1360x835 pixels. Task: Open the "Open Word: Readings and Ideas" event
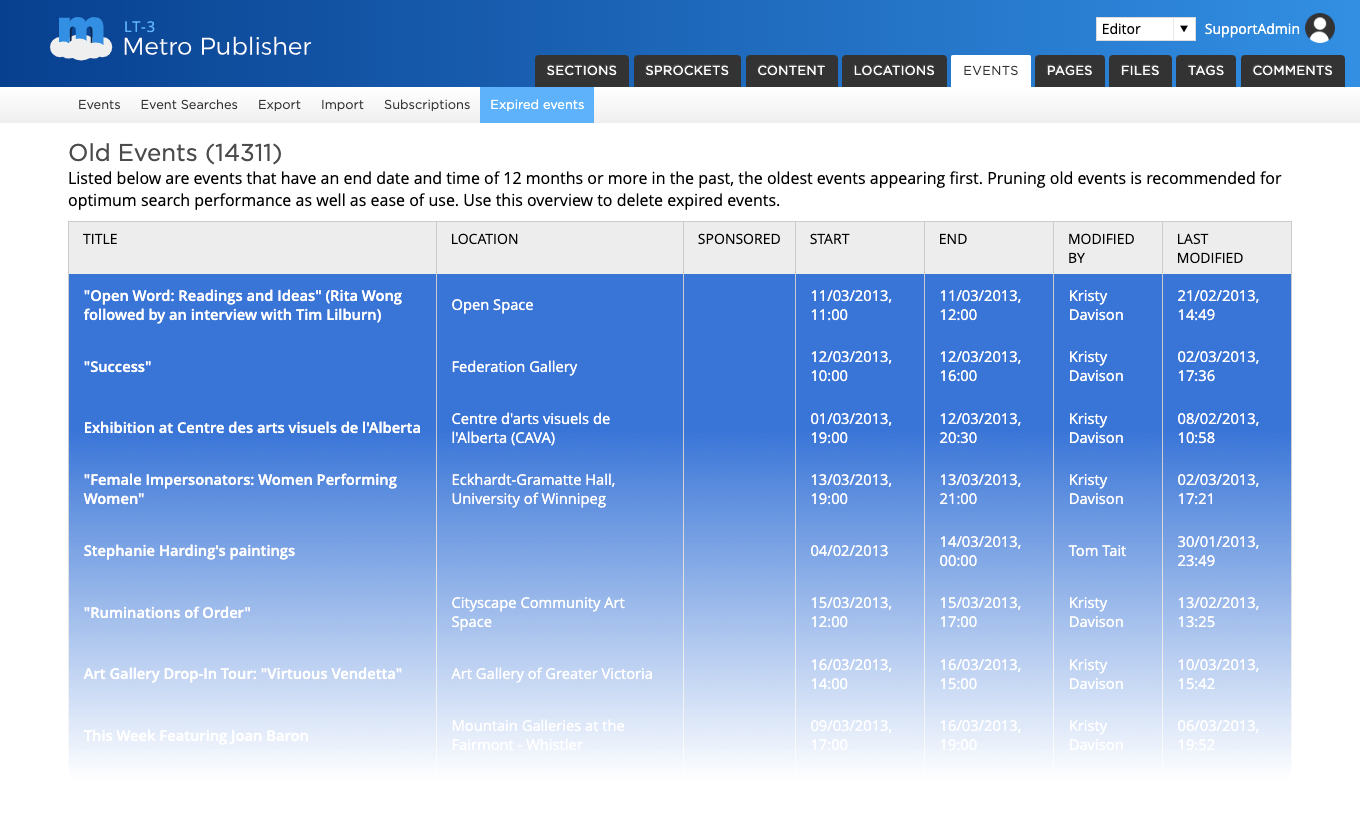(x=243, y=305)
